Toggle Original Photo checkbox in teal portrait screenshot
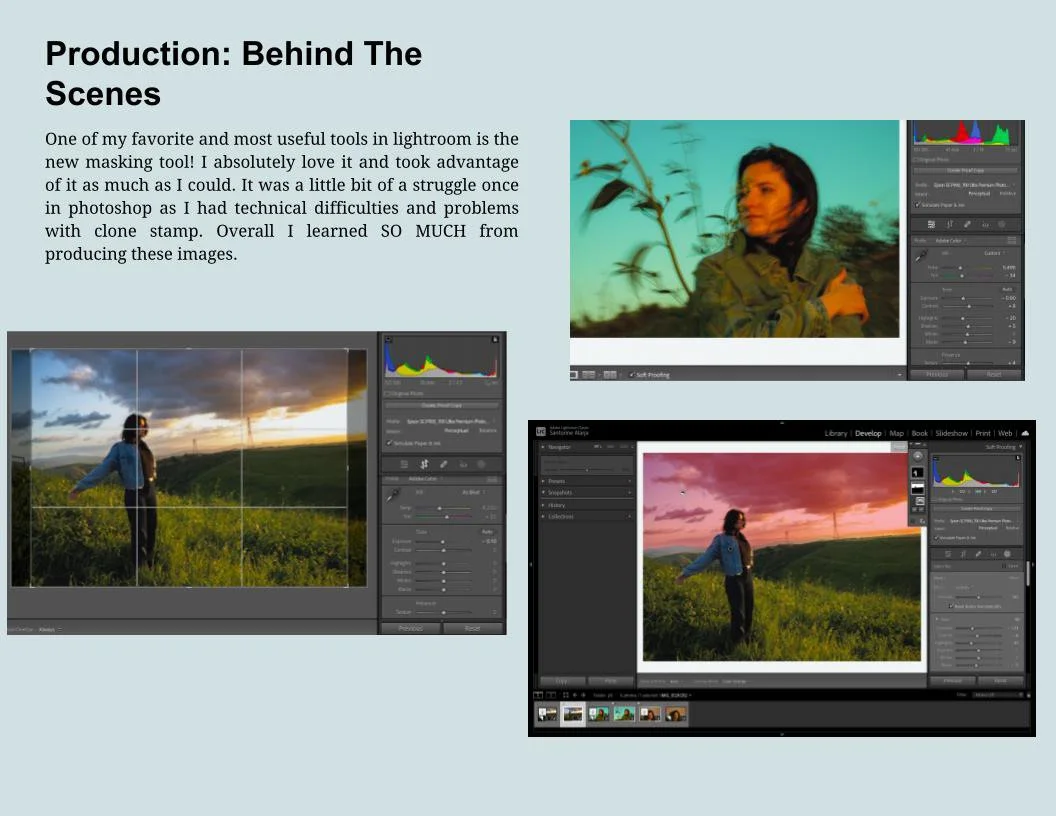1056x816 pixels. [x=915, y=160]
